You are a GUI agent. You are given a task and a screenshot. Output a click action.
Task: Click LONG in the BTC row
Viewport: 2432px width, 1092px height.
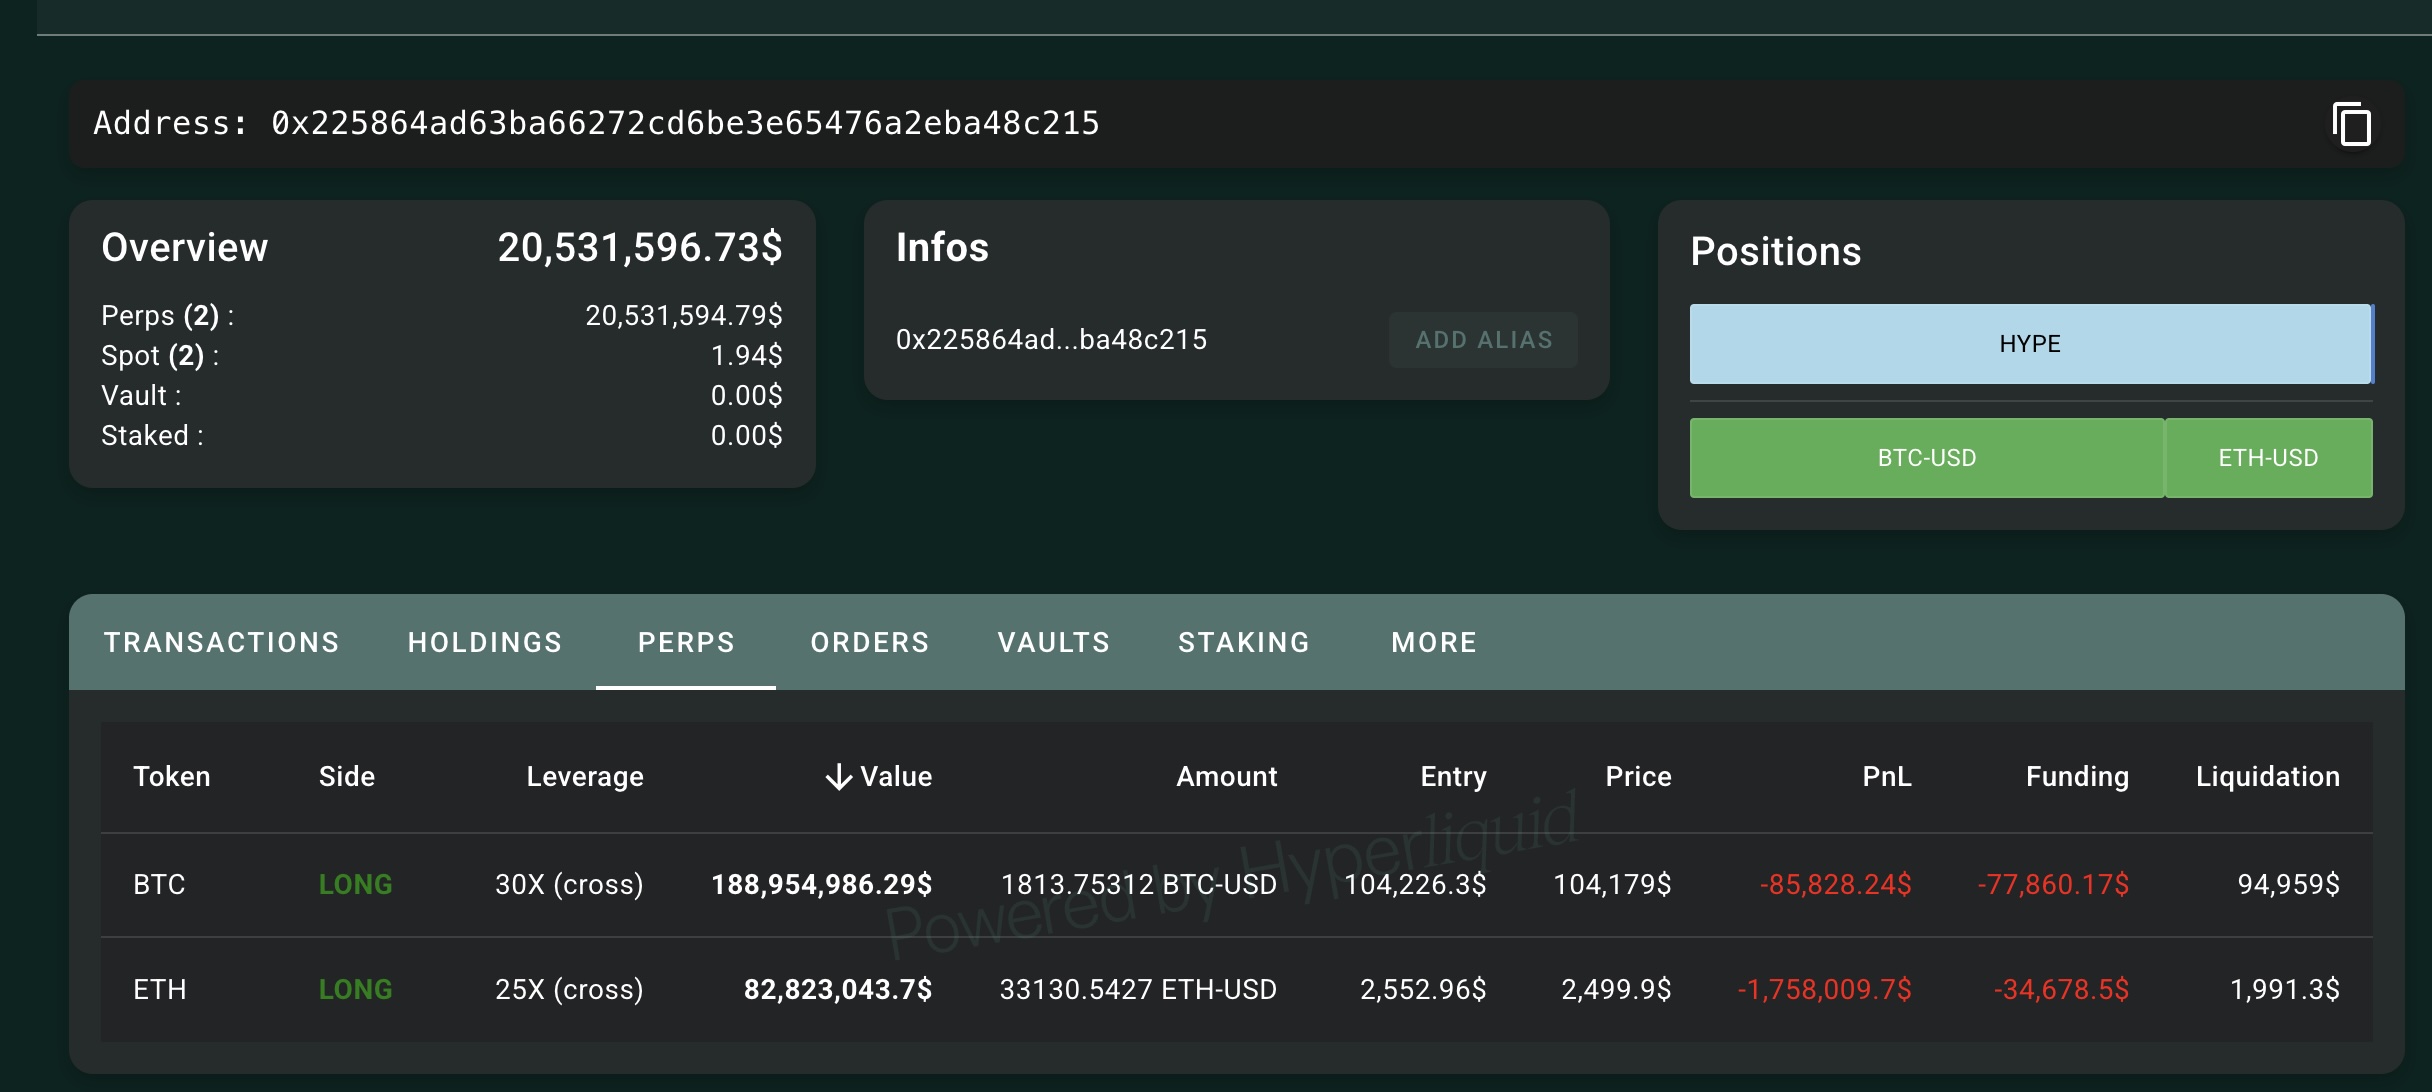[355, 885]
